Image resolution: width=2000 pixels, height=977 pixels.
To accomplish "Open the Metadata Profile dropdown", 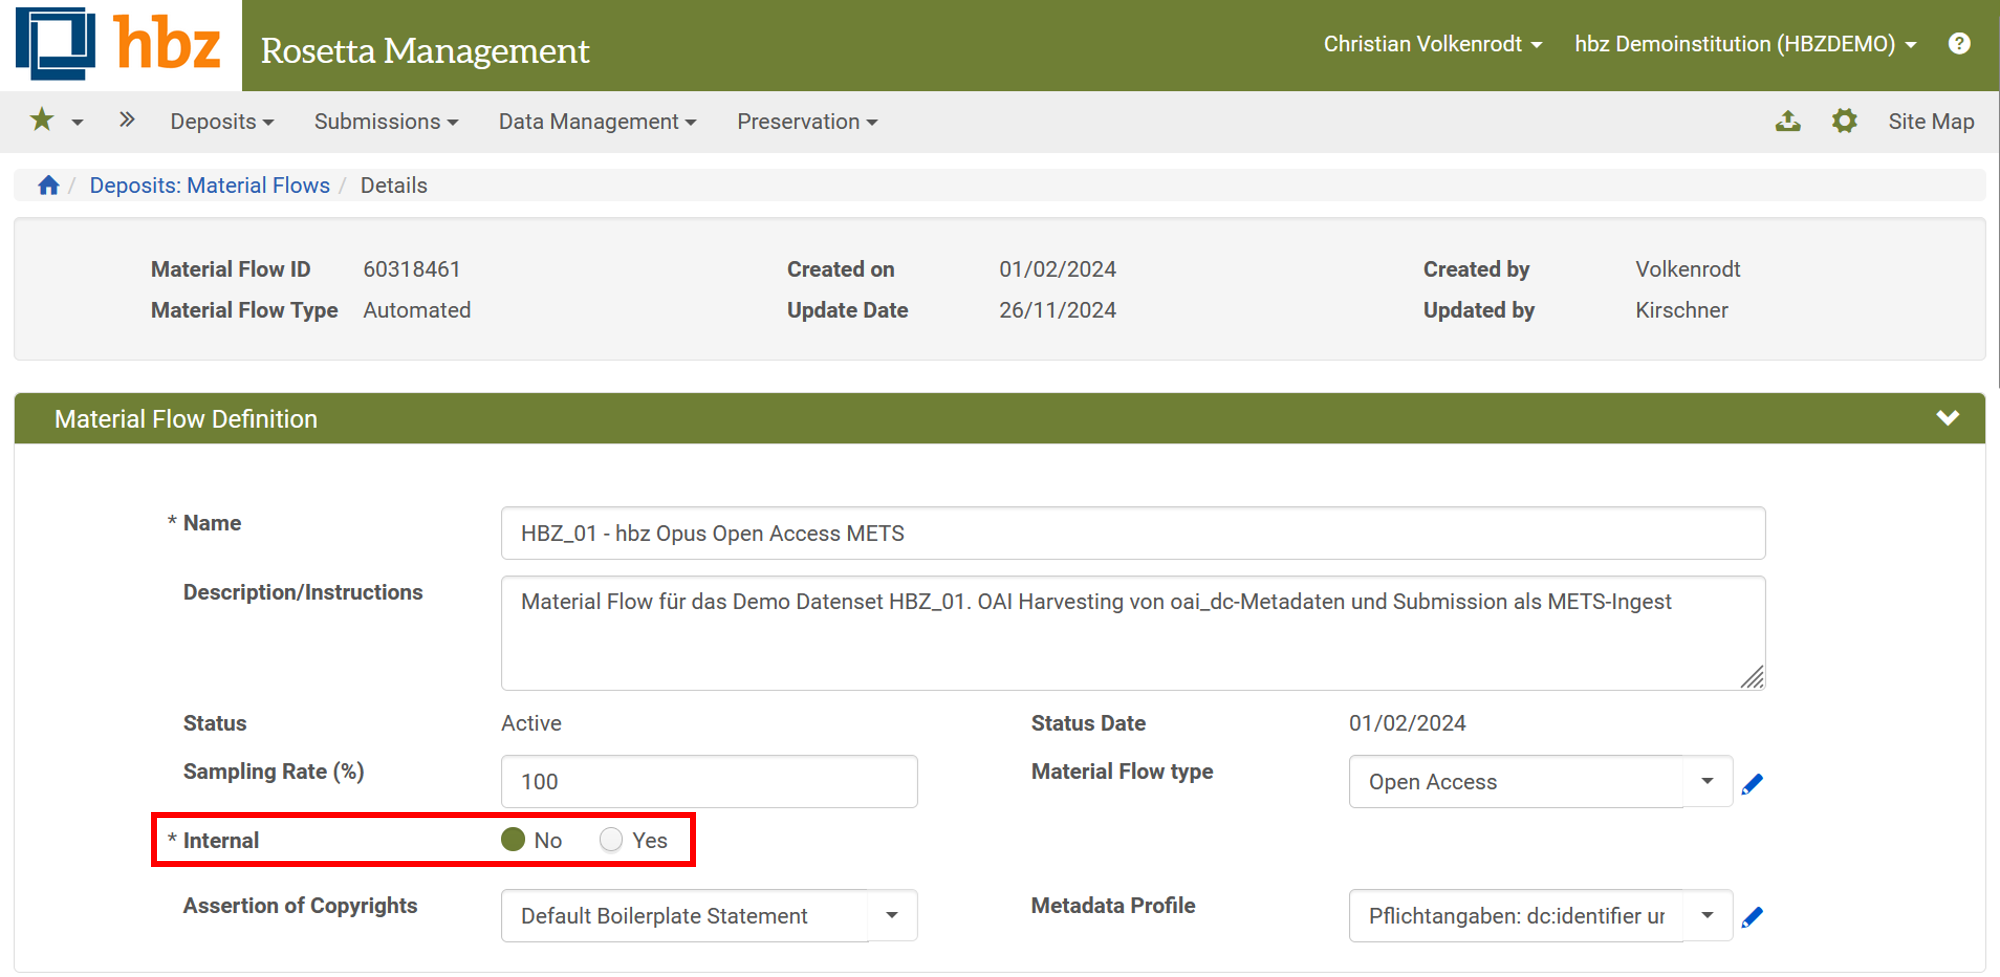I will pos(1705,915).
